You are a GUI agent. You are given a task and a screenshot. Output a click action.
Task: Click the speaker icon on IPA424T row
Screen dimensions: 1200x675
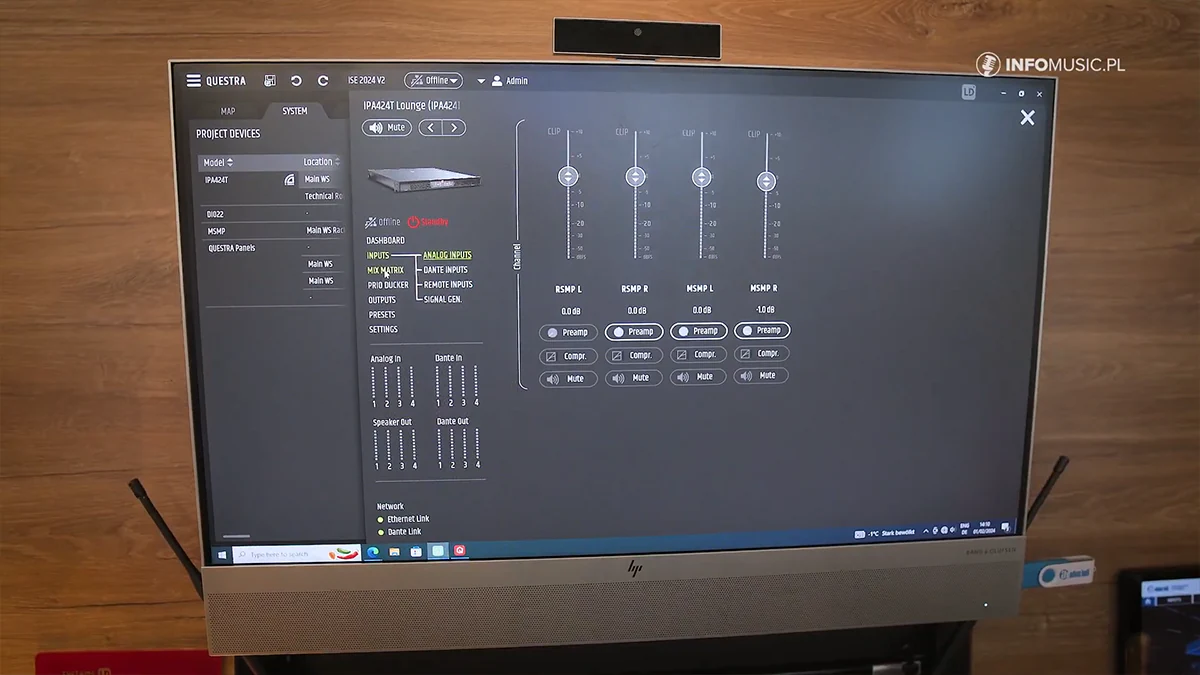(289, 180)
